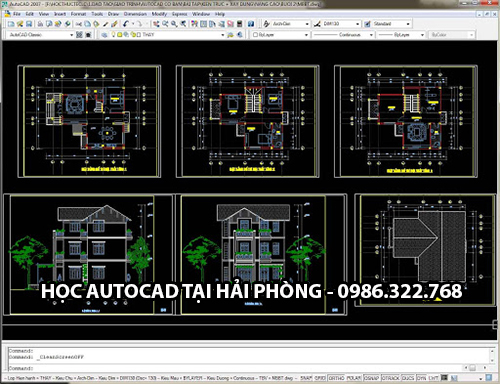Toggle DUCS in status bar
This screenshot has width=500, height=384.
408,378
